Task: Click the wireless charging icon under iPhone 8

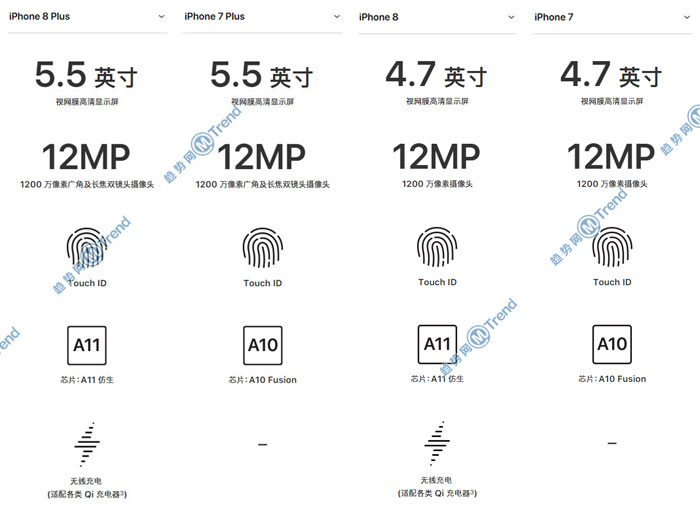Action: tap(437, 442)
